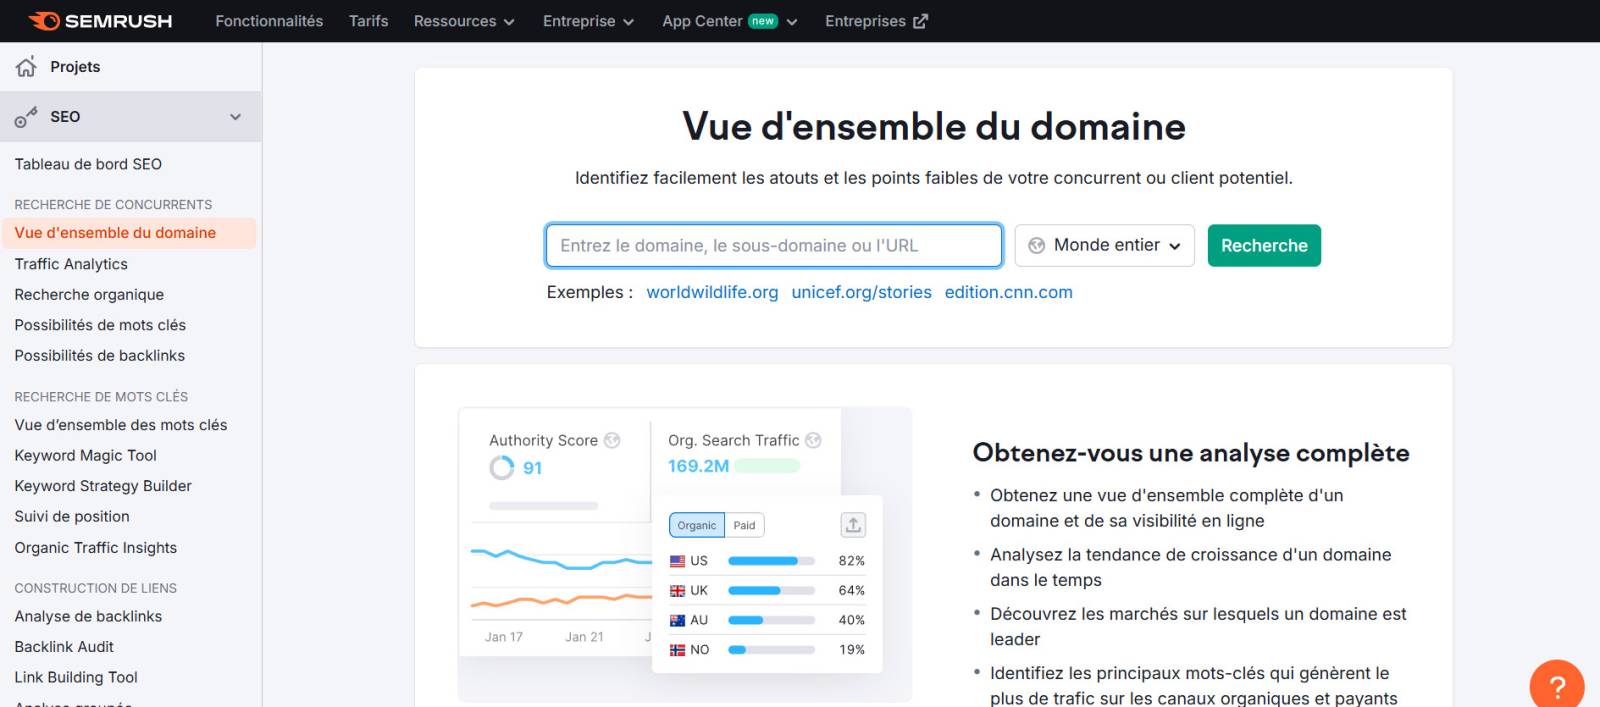Click the RECHERCHE DE CONCURRENTS heading

click(113, 204)
